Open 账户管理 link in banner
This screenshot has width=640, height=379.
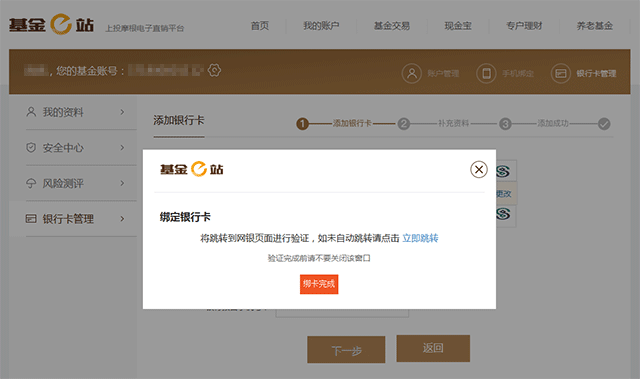coord(443,74)
